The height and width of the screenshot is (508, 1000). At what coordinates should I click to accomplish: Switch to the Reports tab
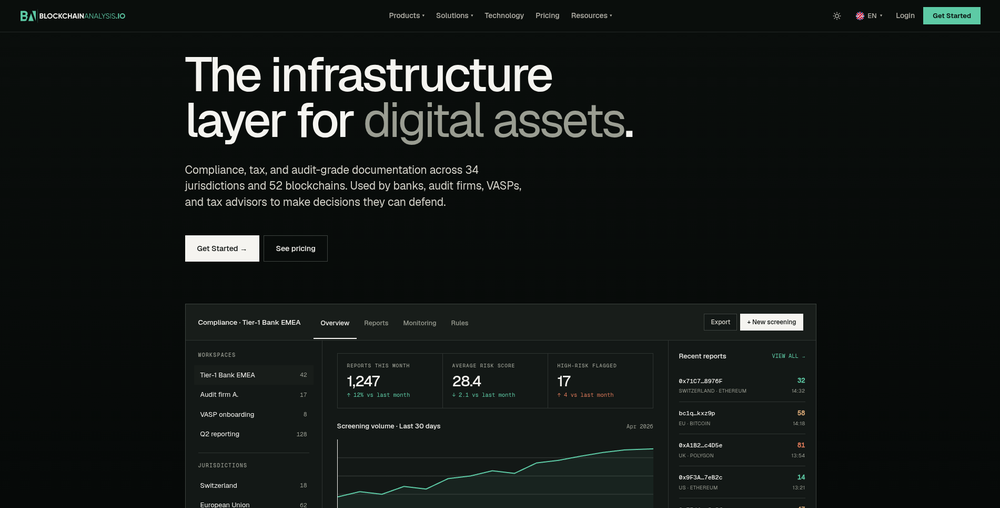point(376,323)
